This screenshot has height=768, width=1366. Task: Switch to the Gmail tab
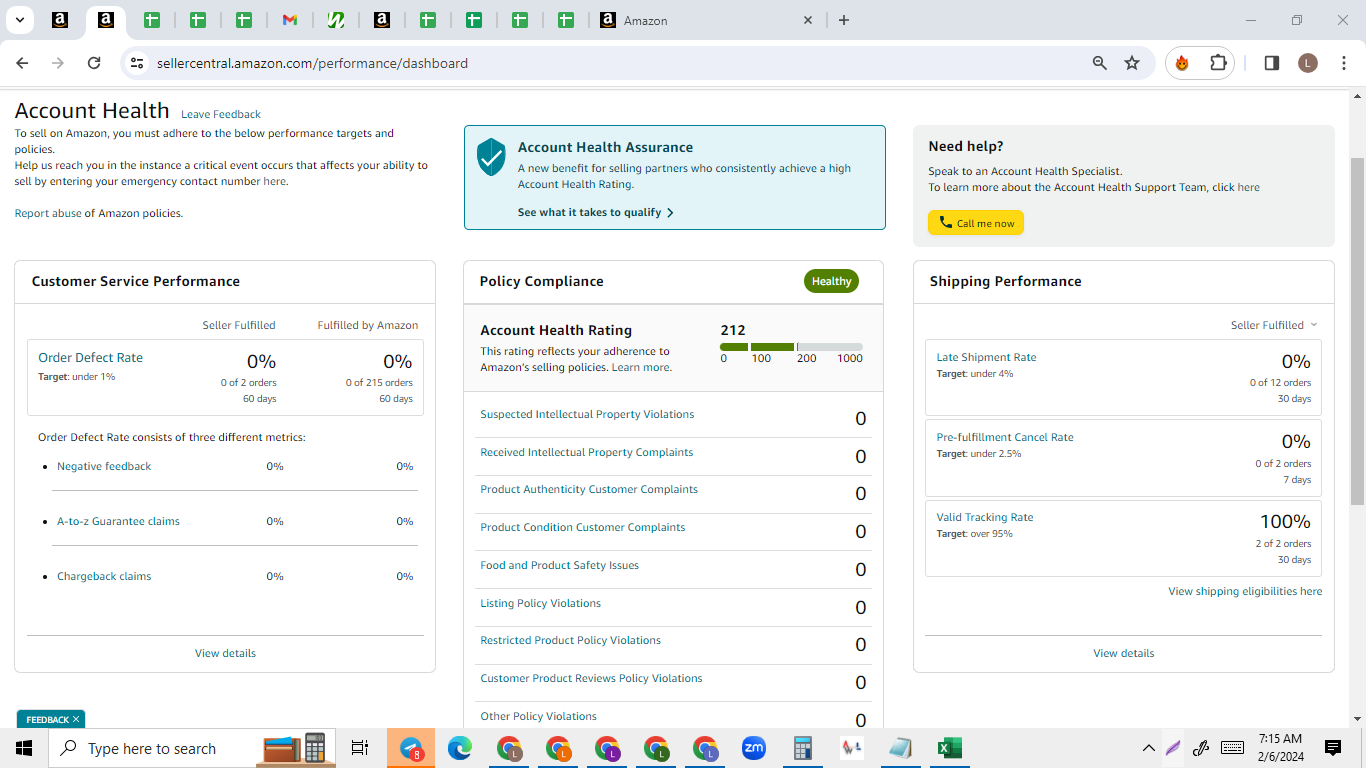tap(290, 20)
